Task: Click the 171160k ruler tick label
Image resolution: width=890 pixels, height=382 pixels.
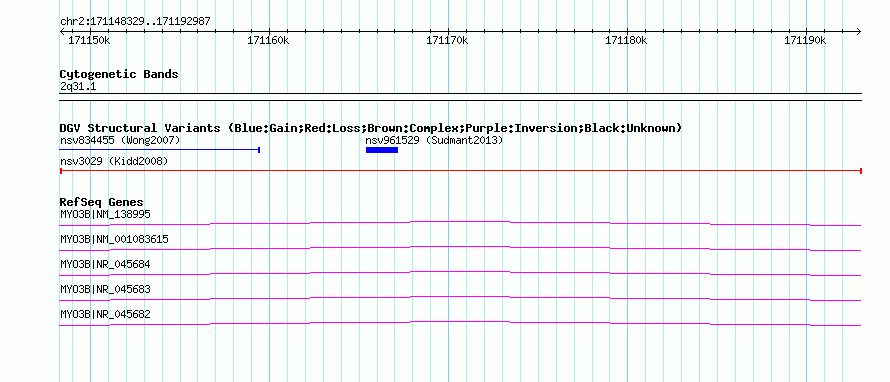Action: [x=268, y=41]
